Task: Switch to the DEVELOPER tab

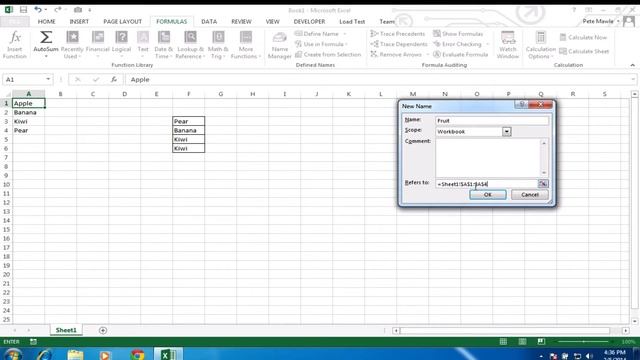Action: 309,21
